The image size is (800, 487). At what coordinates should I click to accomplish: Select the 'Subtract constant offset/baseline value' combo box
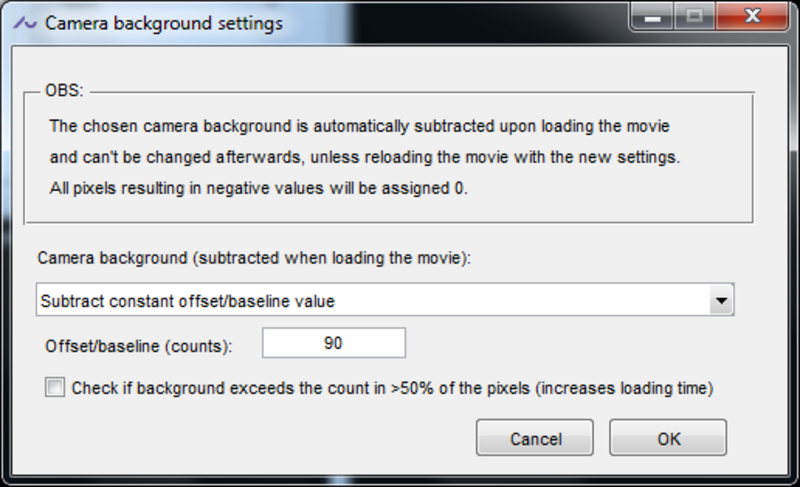(370, 300)
